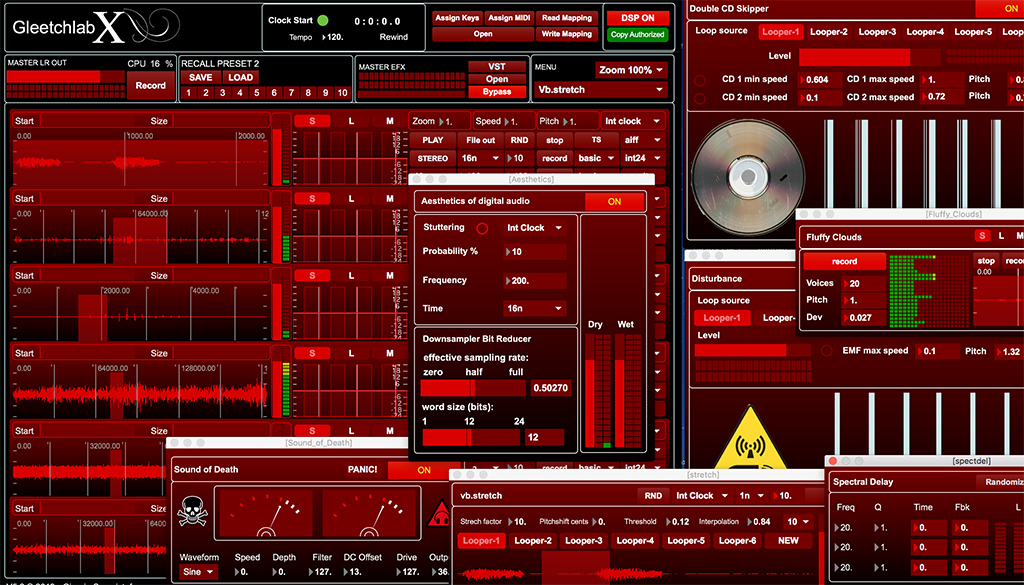Click the green Clock Start indicator
The height and width of the screenshot is (585, 1024).
323,20
